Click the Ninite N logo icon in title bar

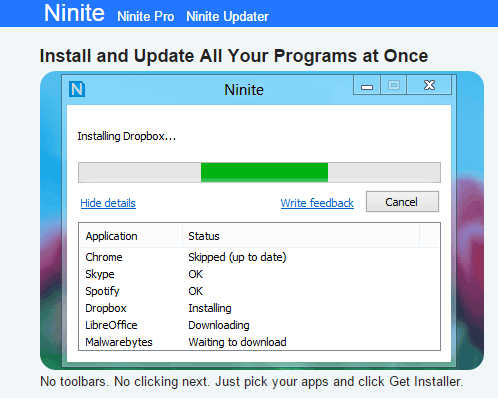tap(77, 89)
